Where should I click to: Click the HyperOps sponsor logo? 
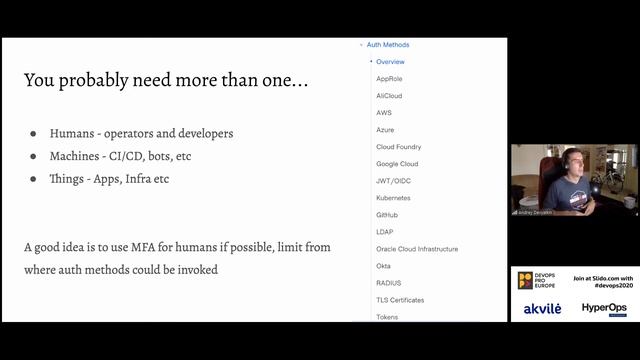coord(604,309)
